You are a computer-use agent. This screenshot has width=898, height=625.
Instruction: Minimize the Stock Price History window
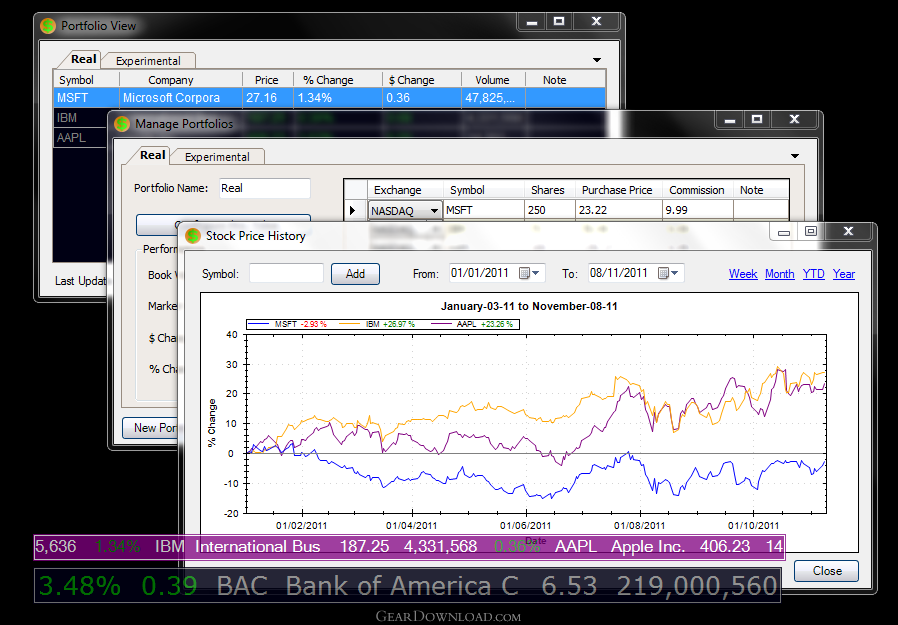[783, 232]
